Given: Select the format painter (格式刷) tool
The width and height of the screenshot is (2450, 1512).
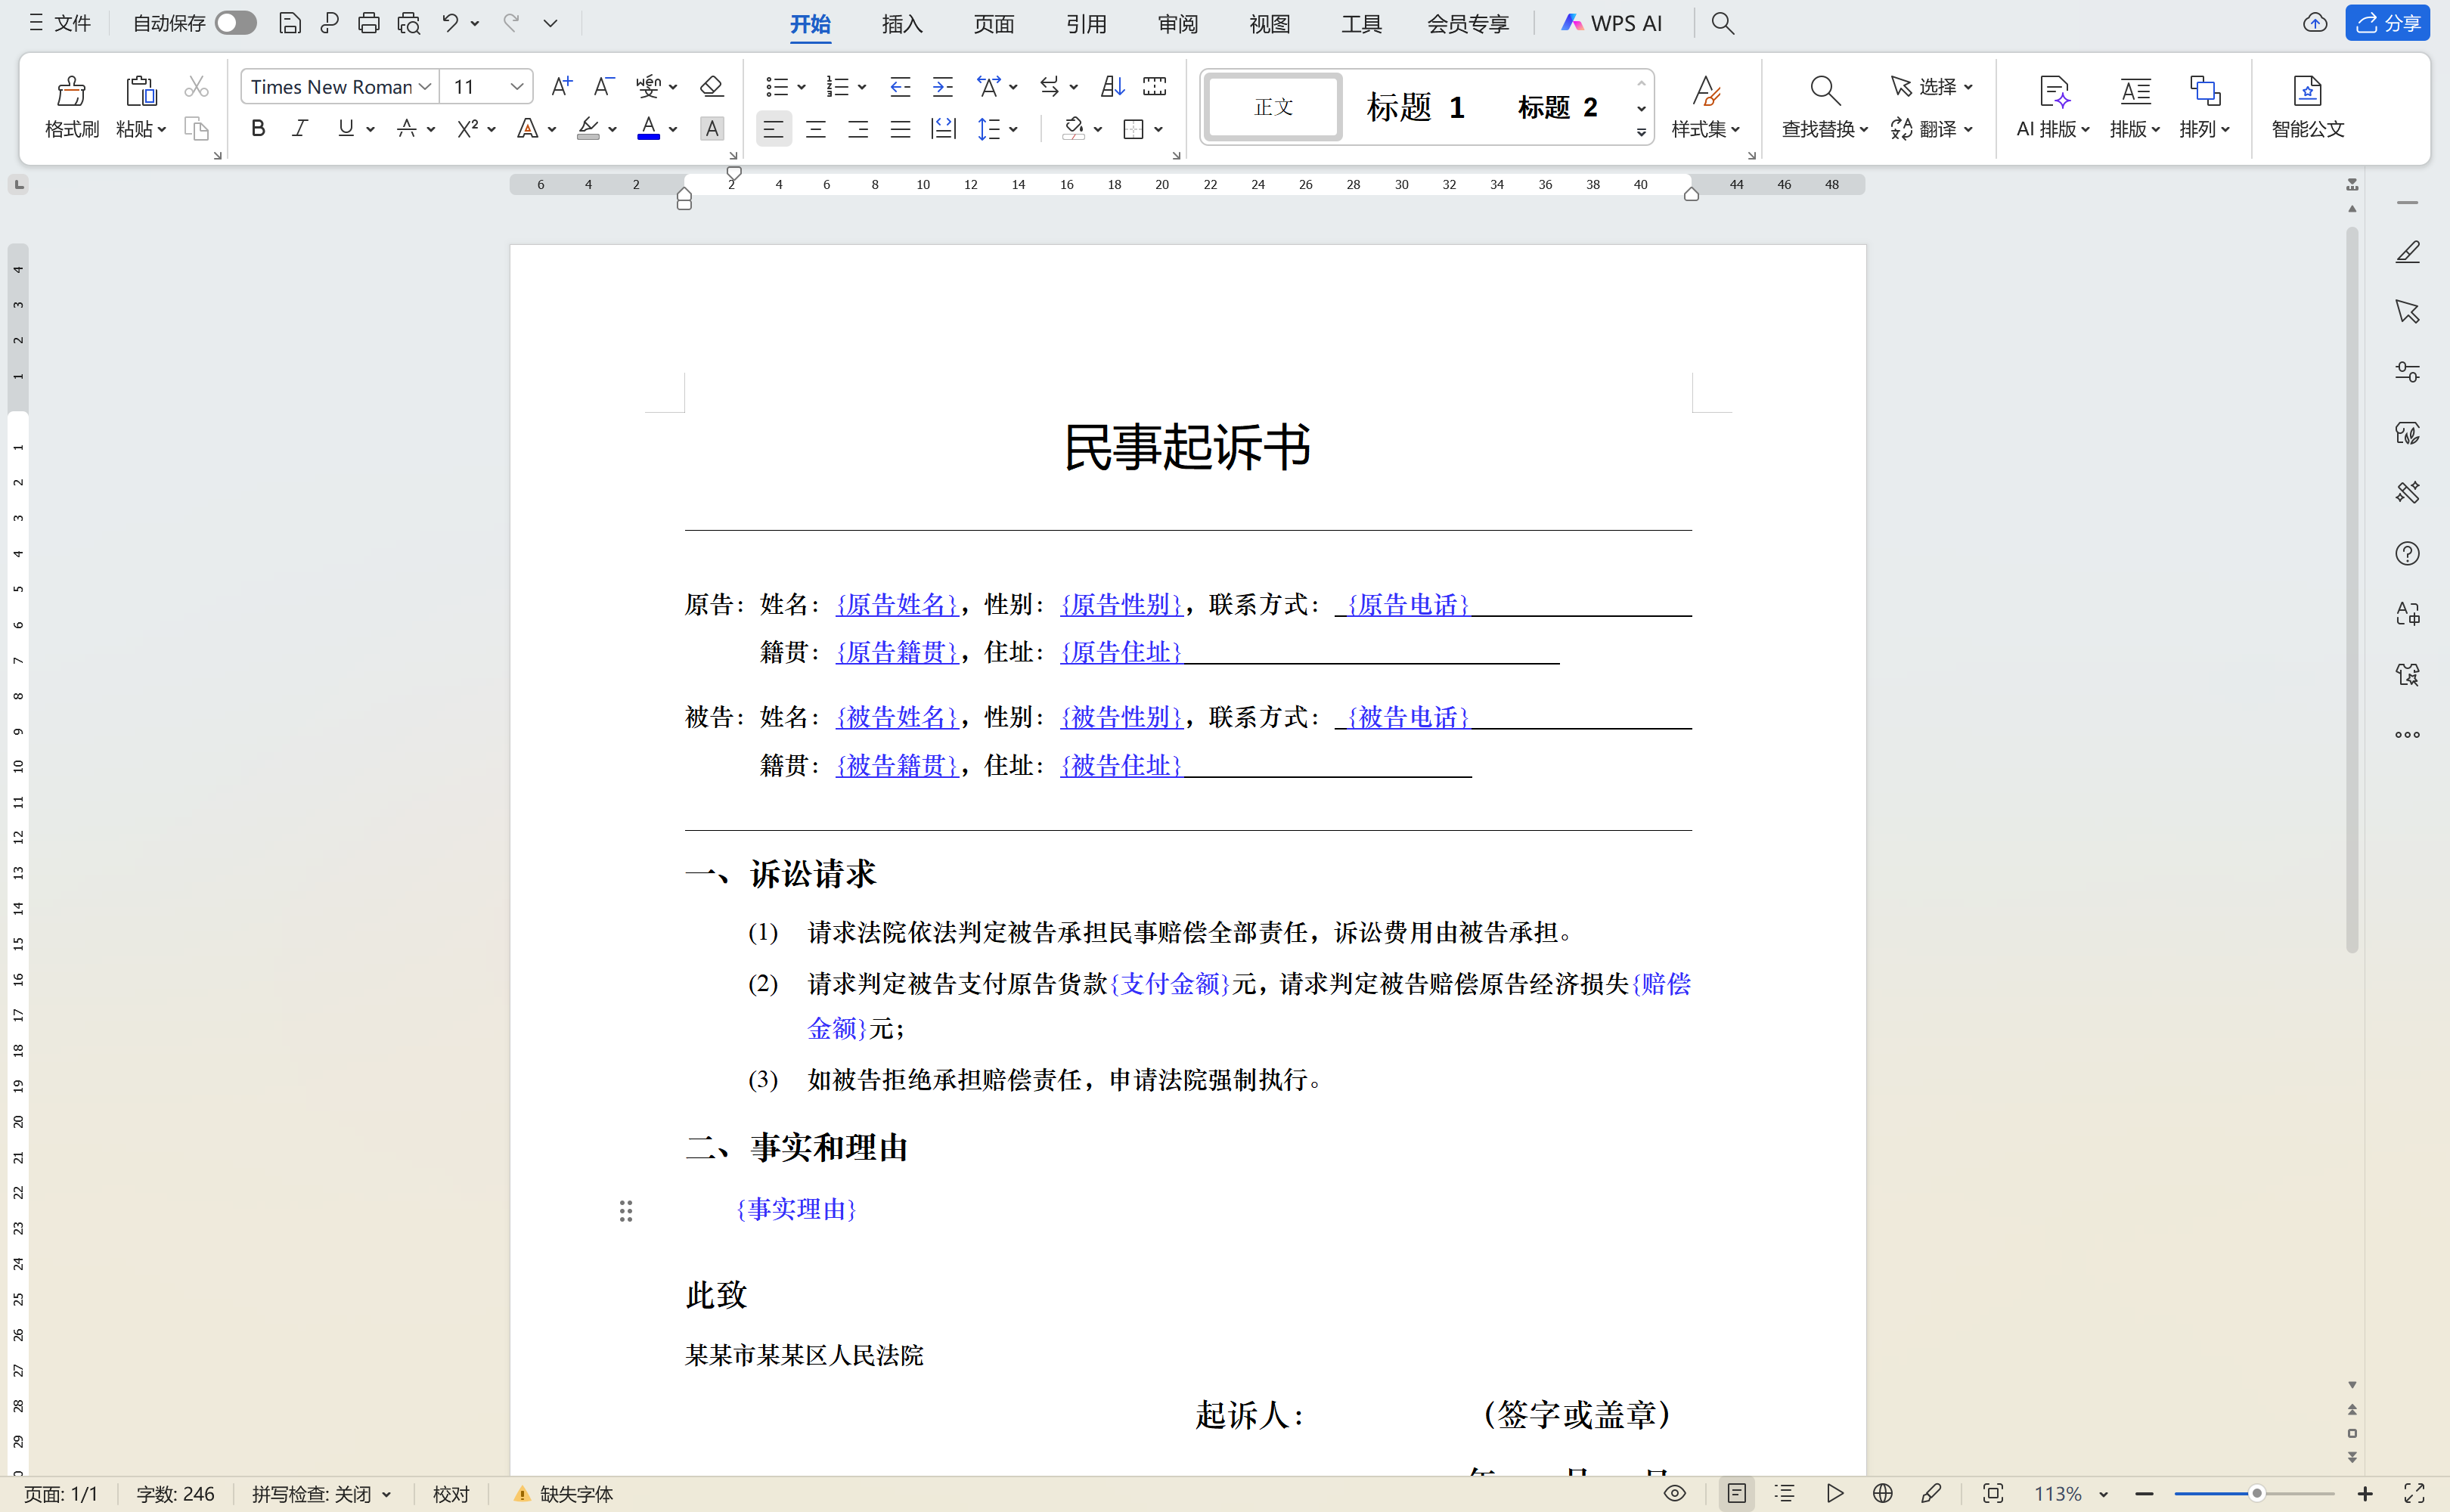Looking at the screenshot, I should (70, 104).
